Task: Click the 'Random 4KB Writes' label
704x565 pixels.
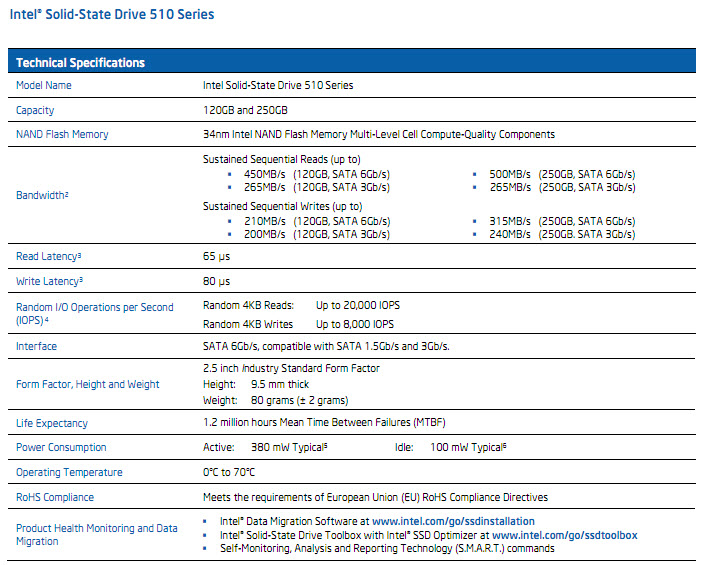Action: point(248,324)
